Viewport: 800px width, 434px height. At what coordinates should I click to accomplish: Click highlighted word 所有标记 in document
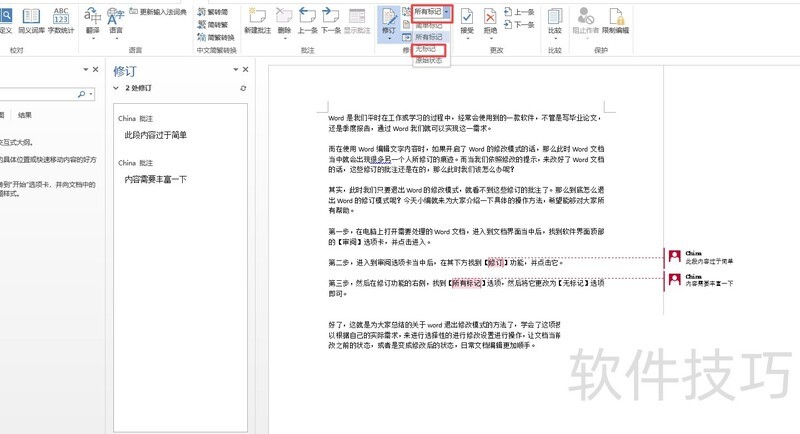coord(466,283)
